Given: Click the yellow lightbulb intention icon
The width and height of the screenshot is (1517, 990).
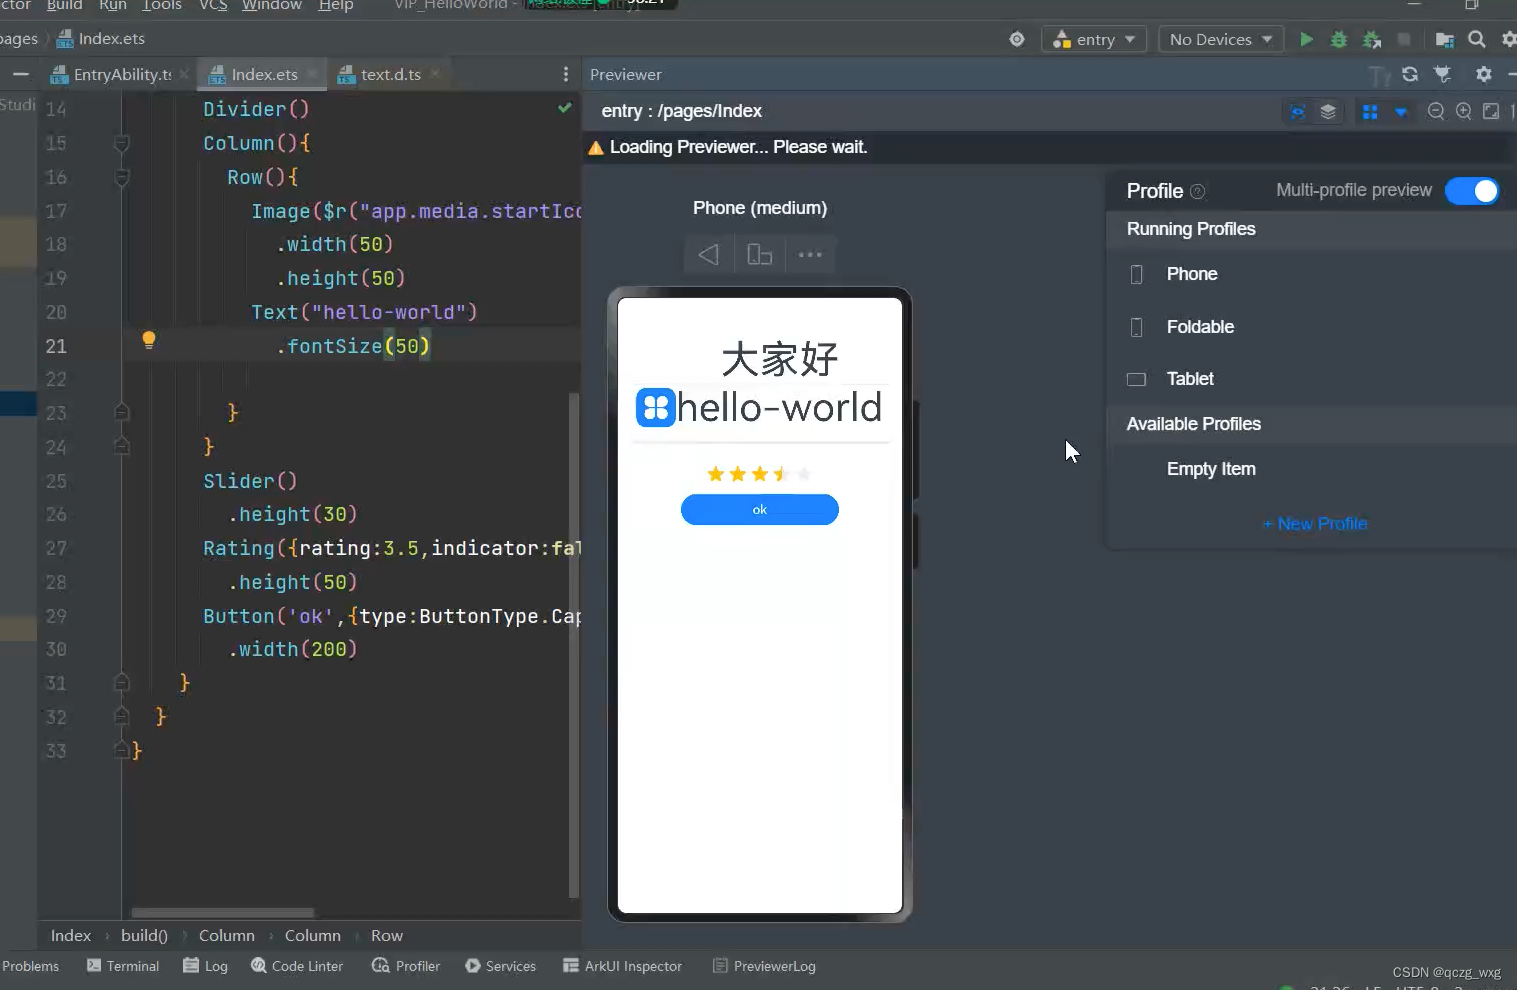Looking at the screenshot, I should (x=149, y=340).
